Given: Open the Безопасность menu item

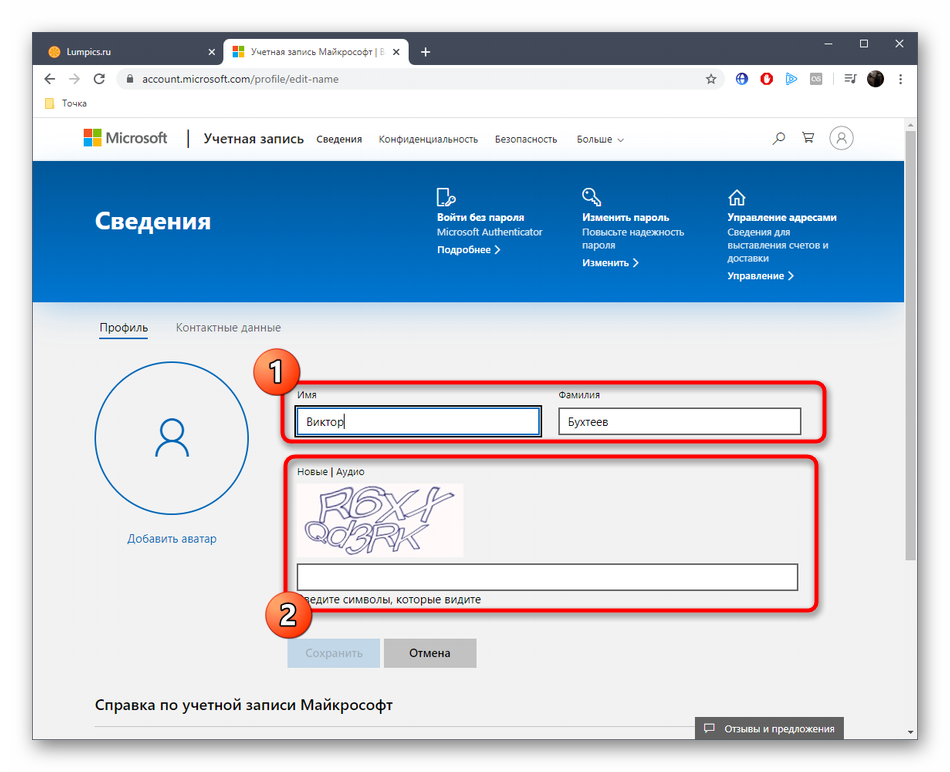Looking at the screenshot, I should [526, 139].
